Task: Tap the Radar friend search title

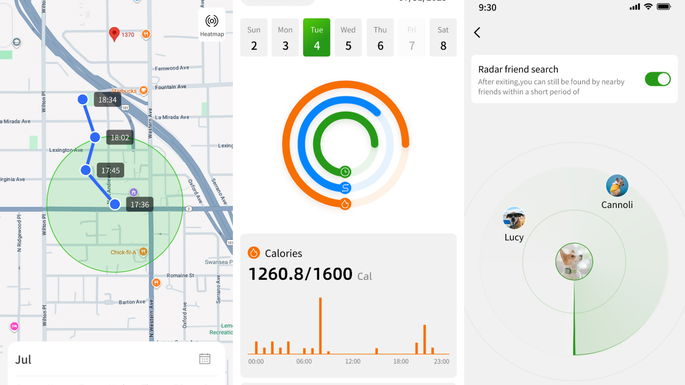Action: pos(518,69)
